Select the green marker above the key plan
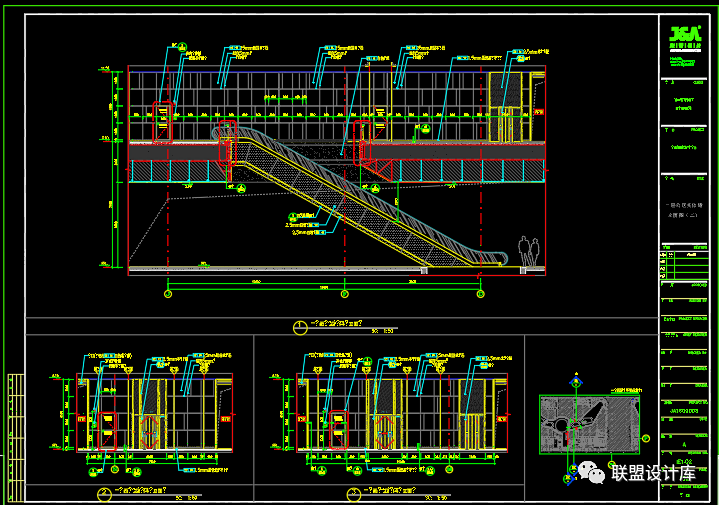 coord(574,381)
